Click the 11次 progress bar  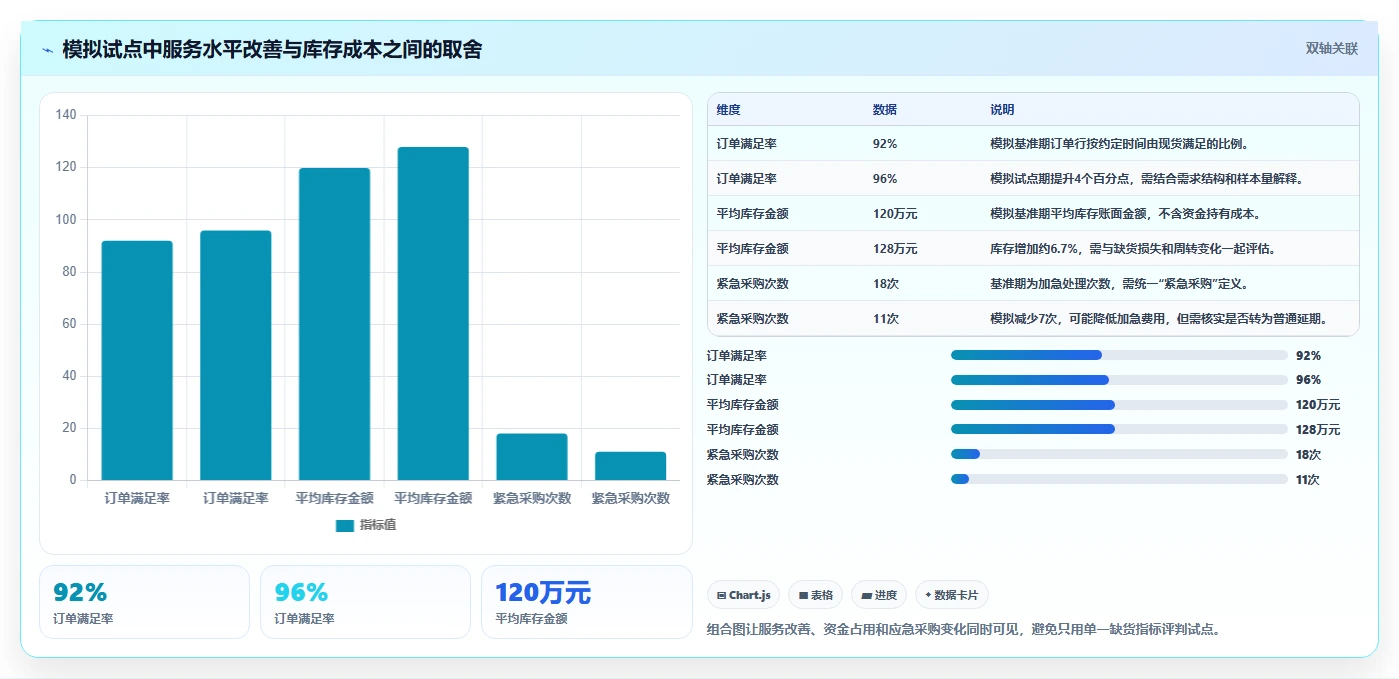point(1119,479)
